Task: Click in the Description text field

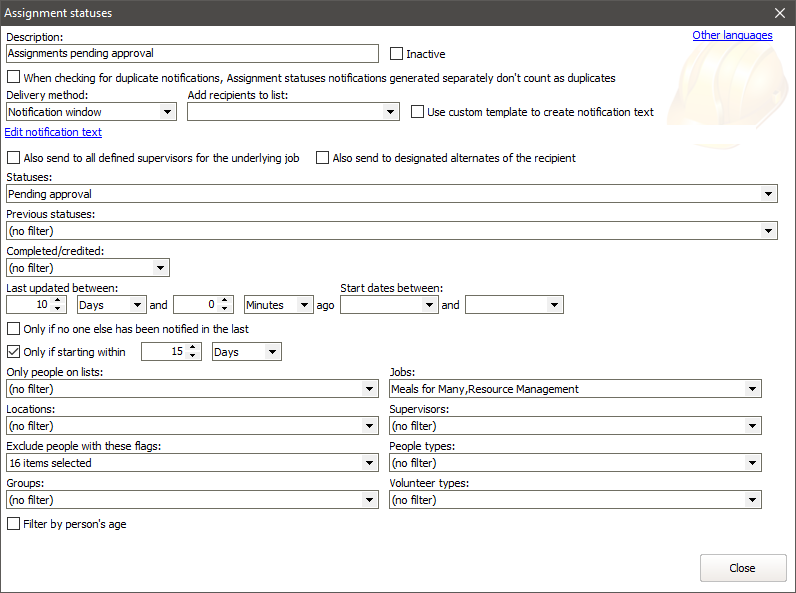Action: pos(192,54)
